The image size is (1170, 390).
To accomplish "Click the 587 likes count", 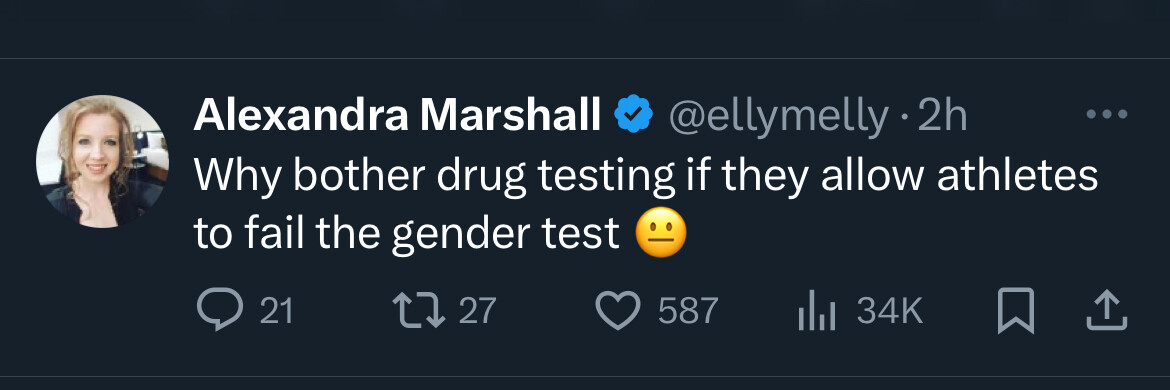I will (688, 311).
